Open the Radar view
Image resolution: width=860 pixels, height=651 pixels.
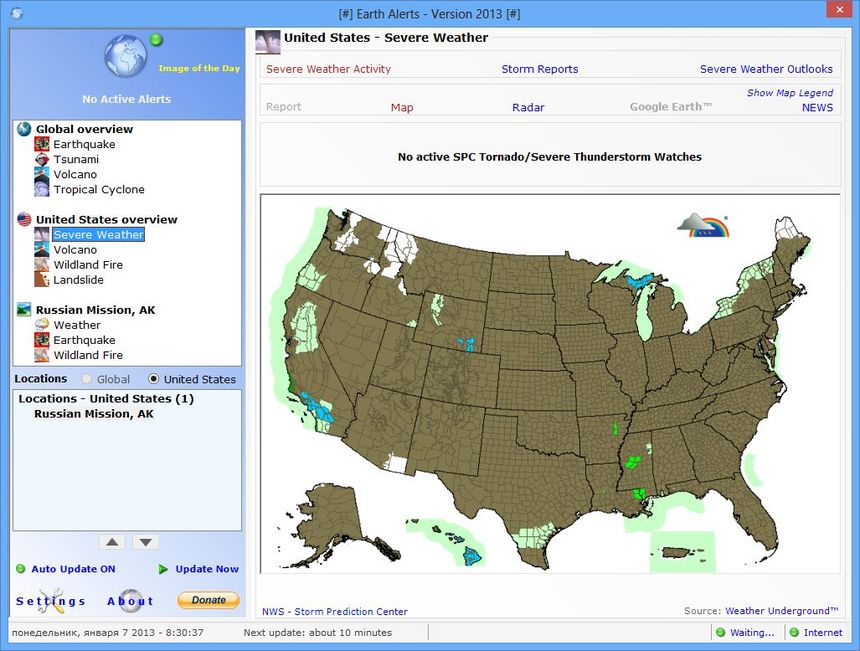point(528,107)
